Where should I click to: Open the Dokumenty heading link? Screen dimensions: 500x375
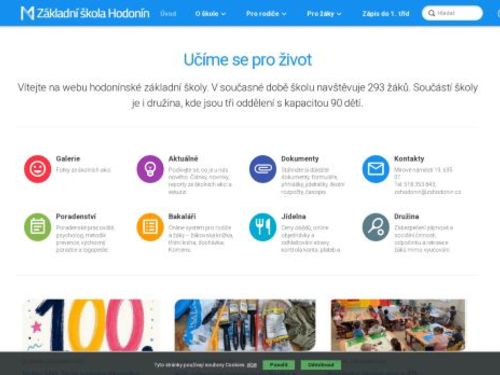click(300, 159)
